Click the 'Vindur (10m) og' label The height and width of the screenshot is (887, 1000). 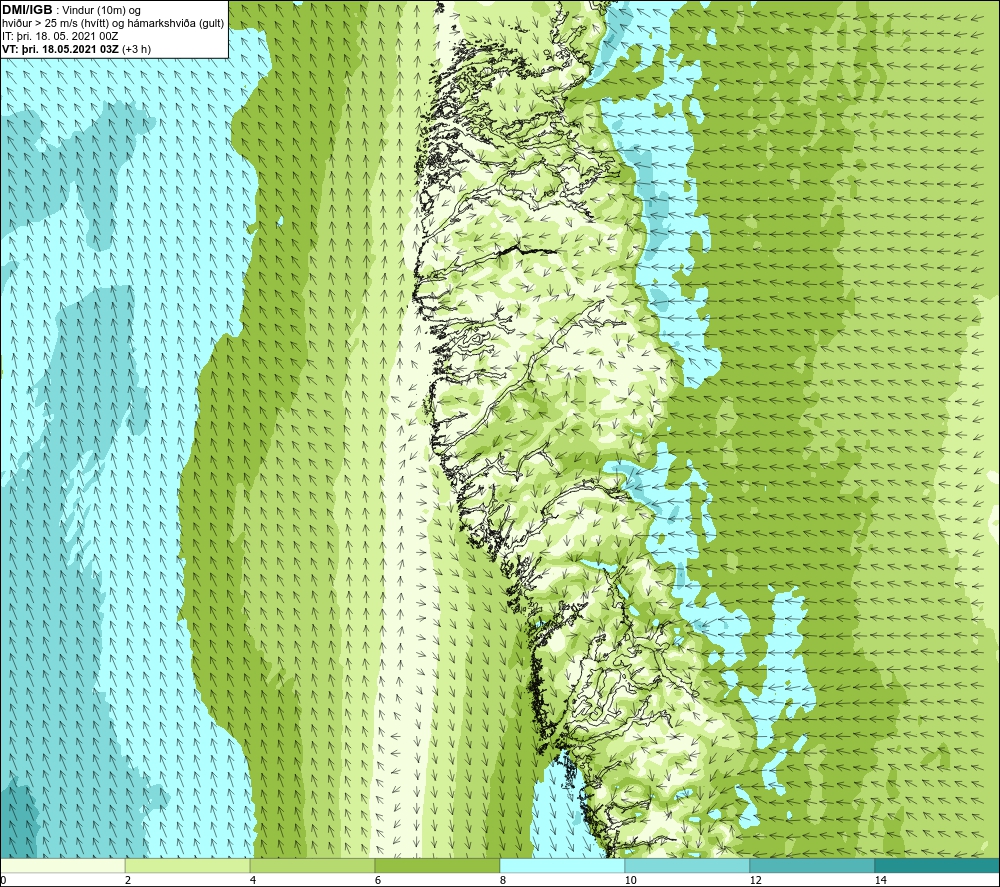tap(101, 11)
